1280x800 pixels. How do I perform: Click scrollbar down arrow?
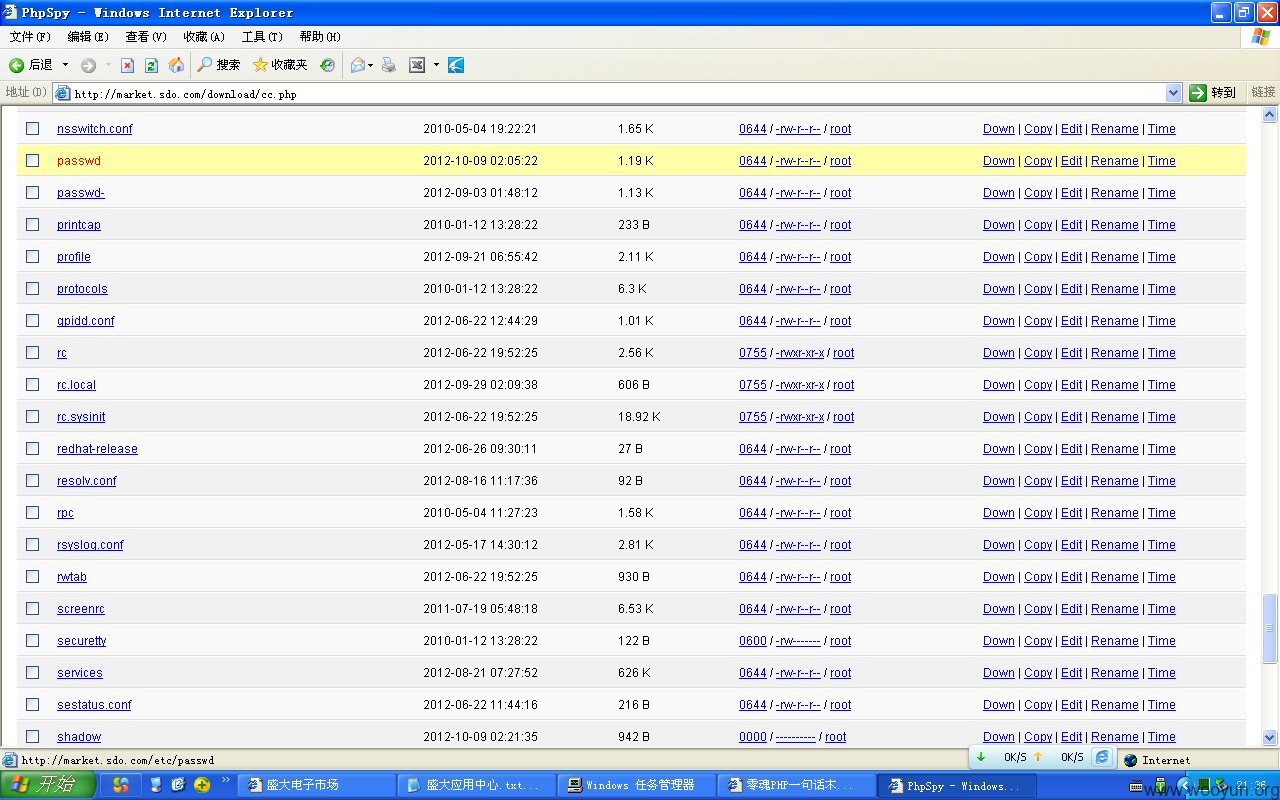[1270, 738]
